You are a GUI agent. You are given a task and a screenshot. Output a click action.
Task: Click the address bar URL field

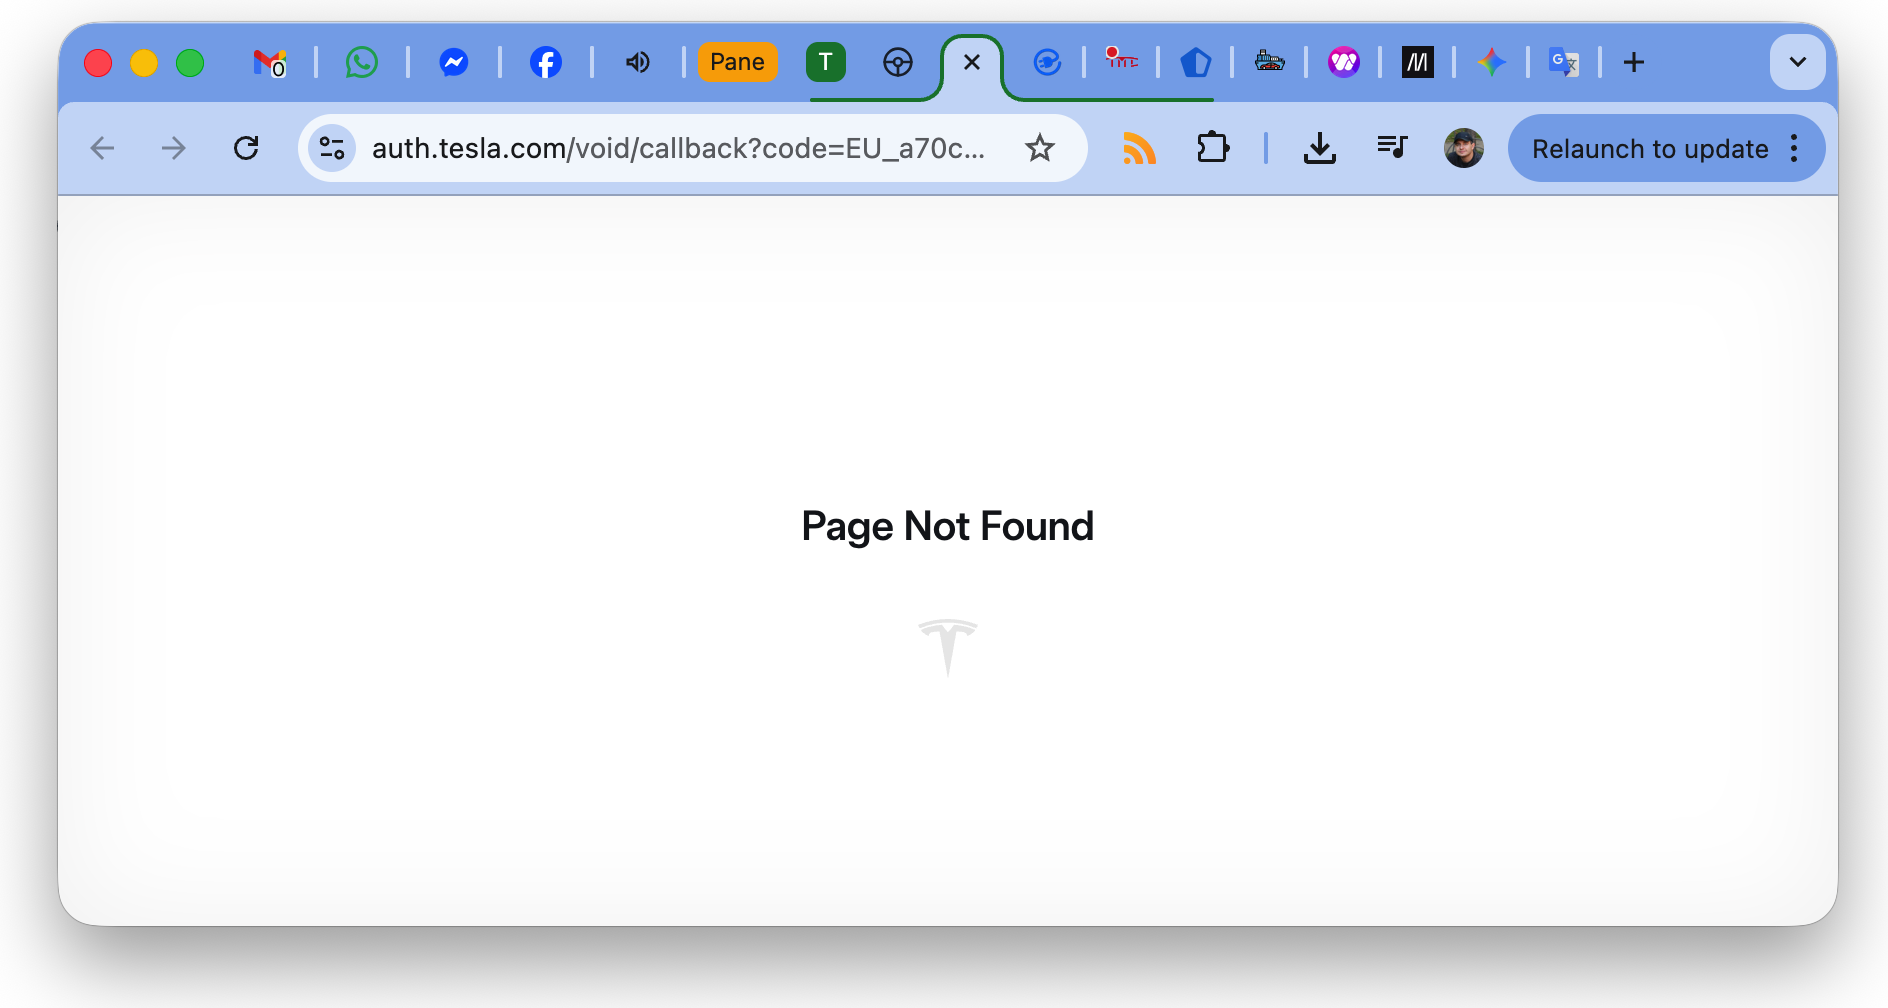678,149
